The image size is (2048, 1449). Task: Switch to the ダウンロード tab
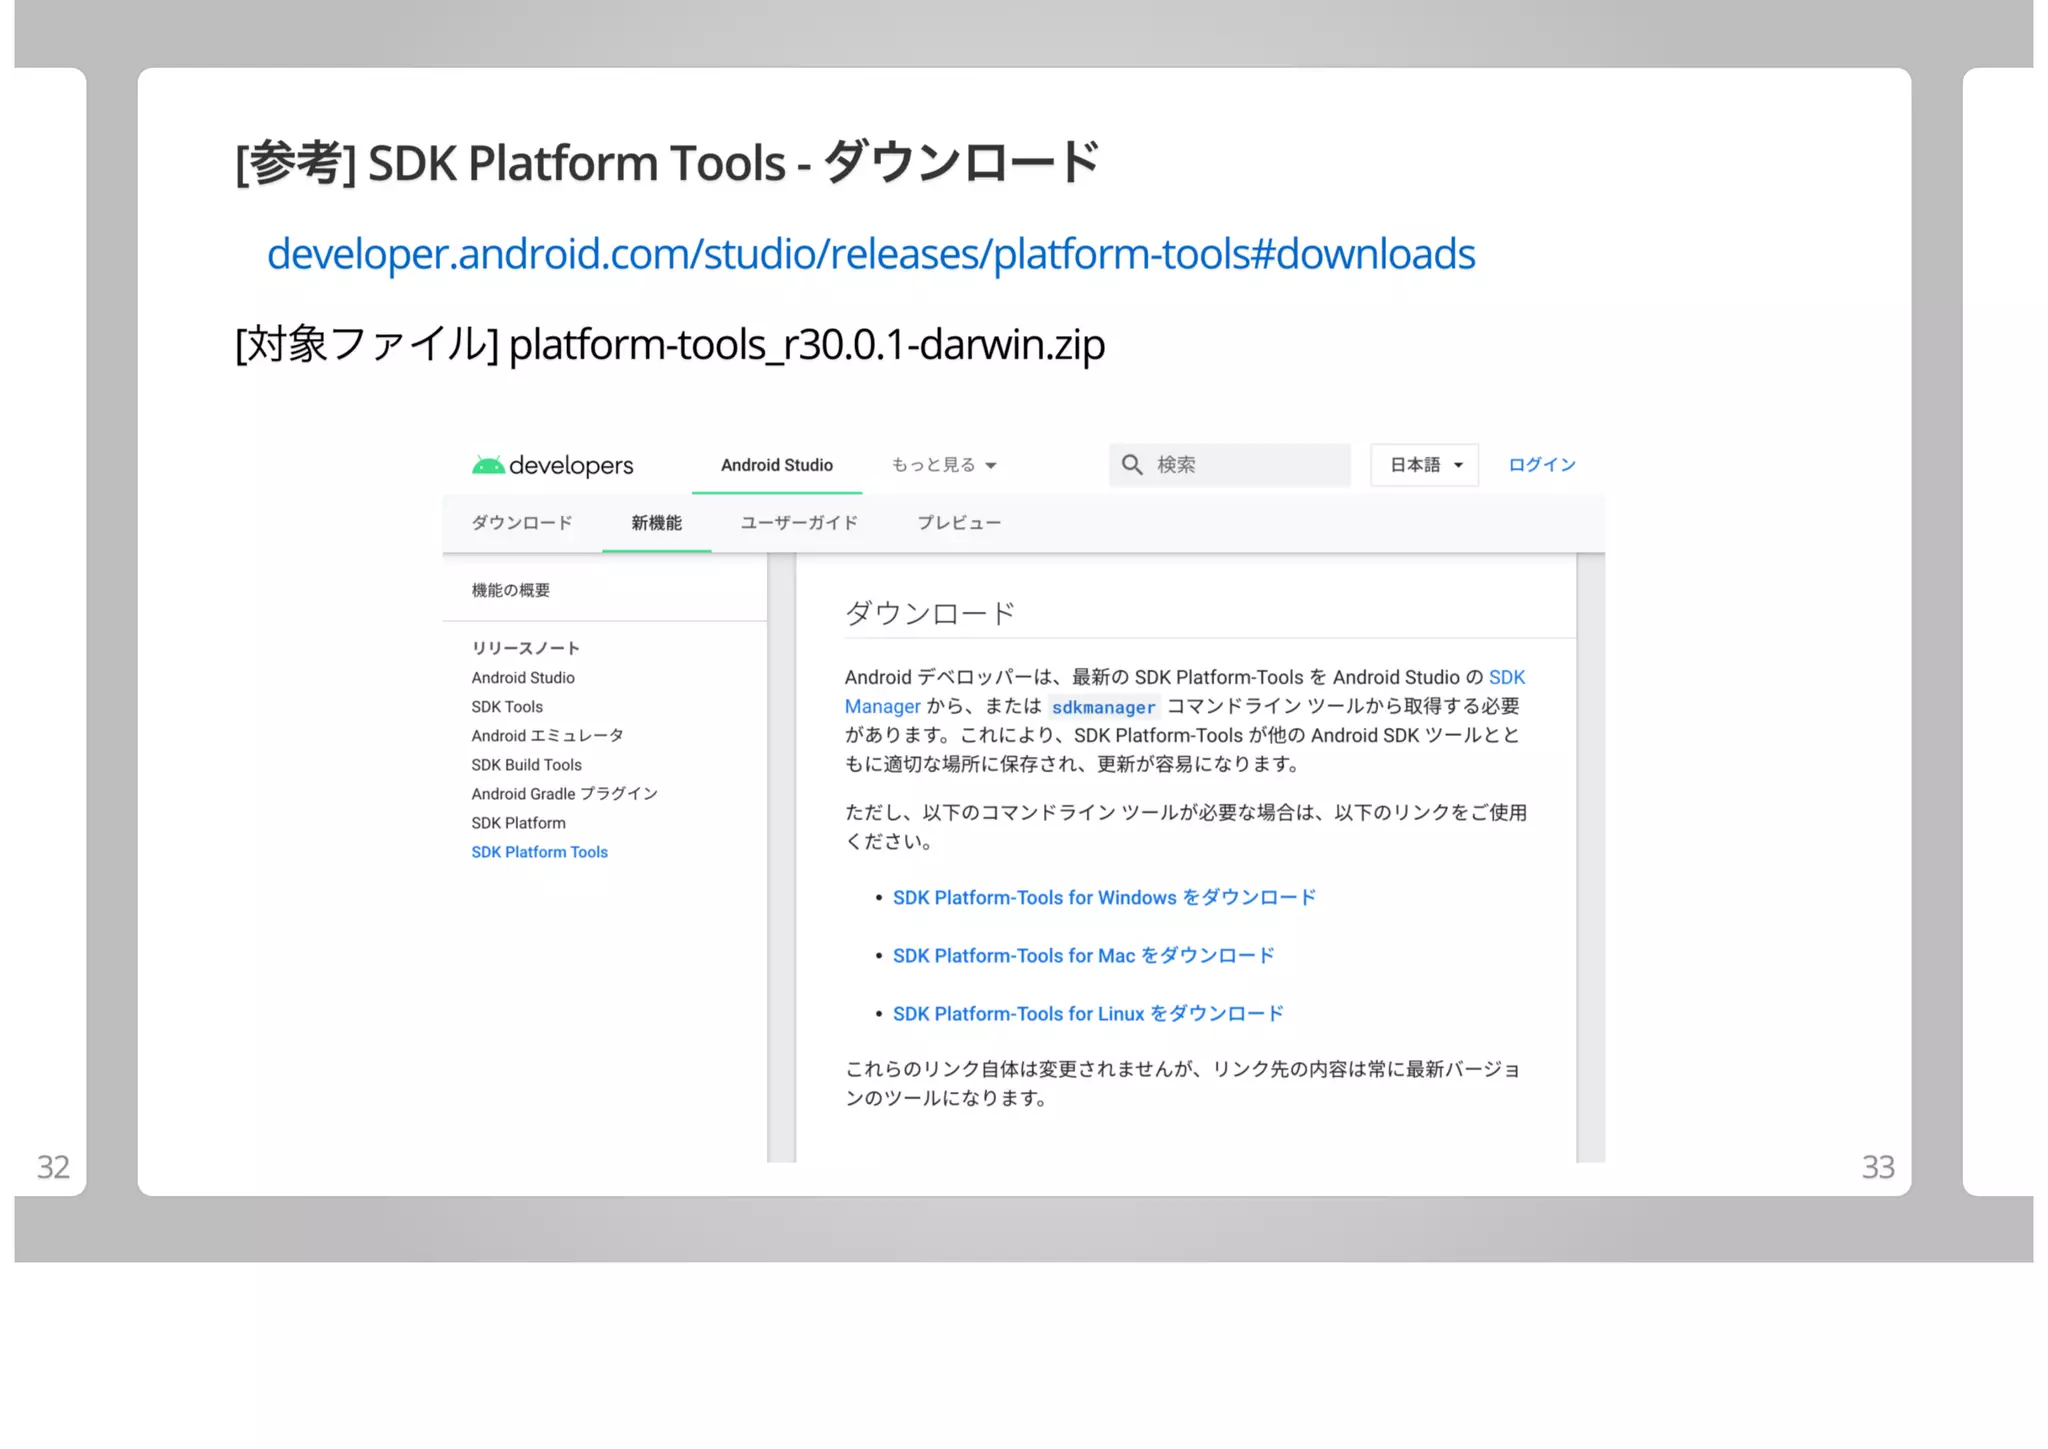(522, 523)
